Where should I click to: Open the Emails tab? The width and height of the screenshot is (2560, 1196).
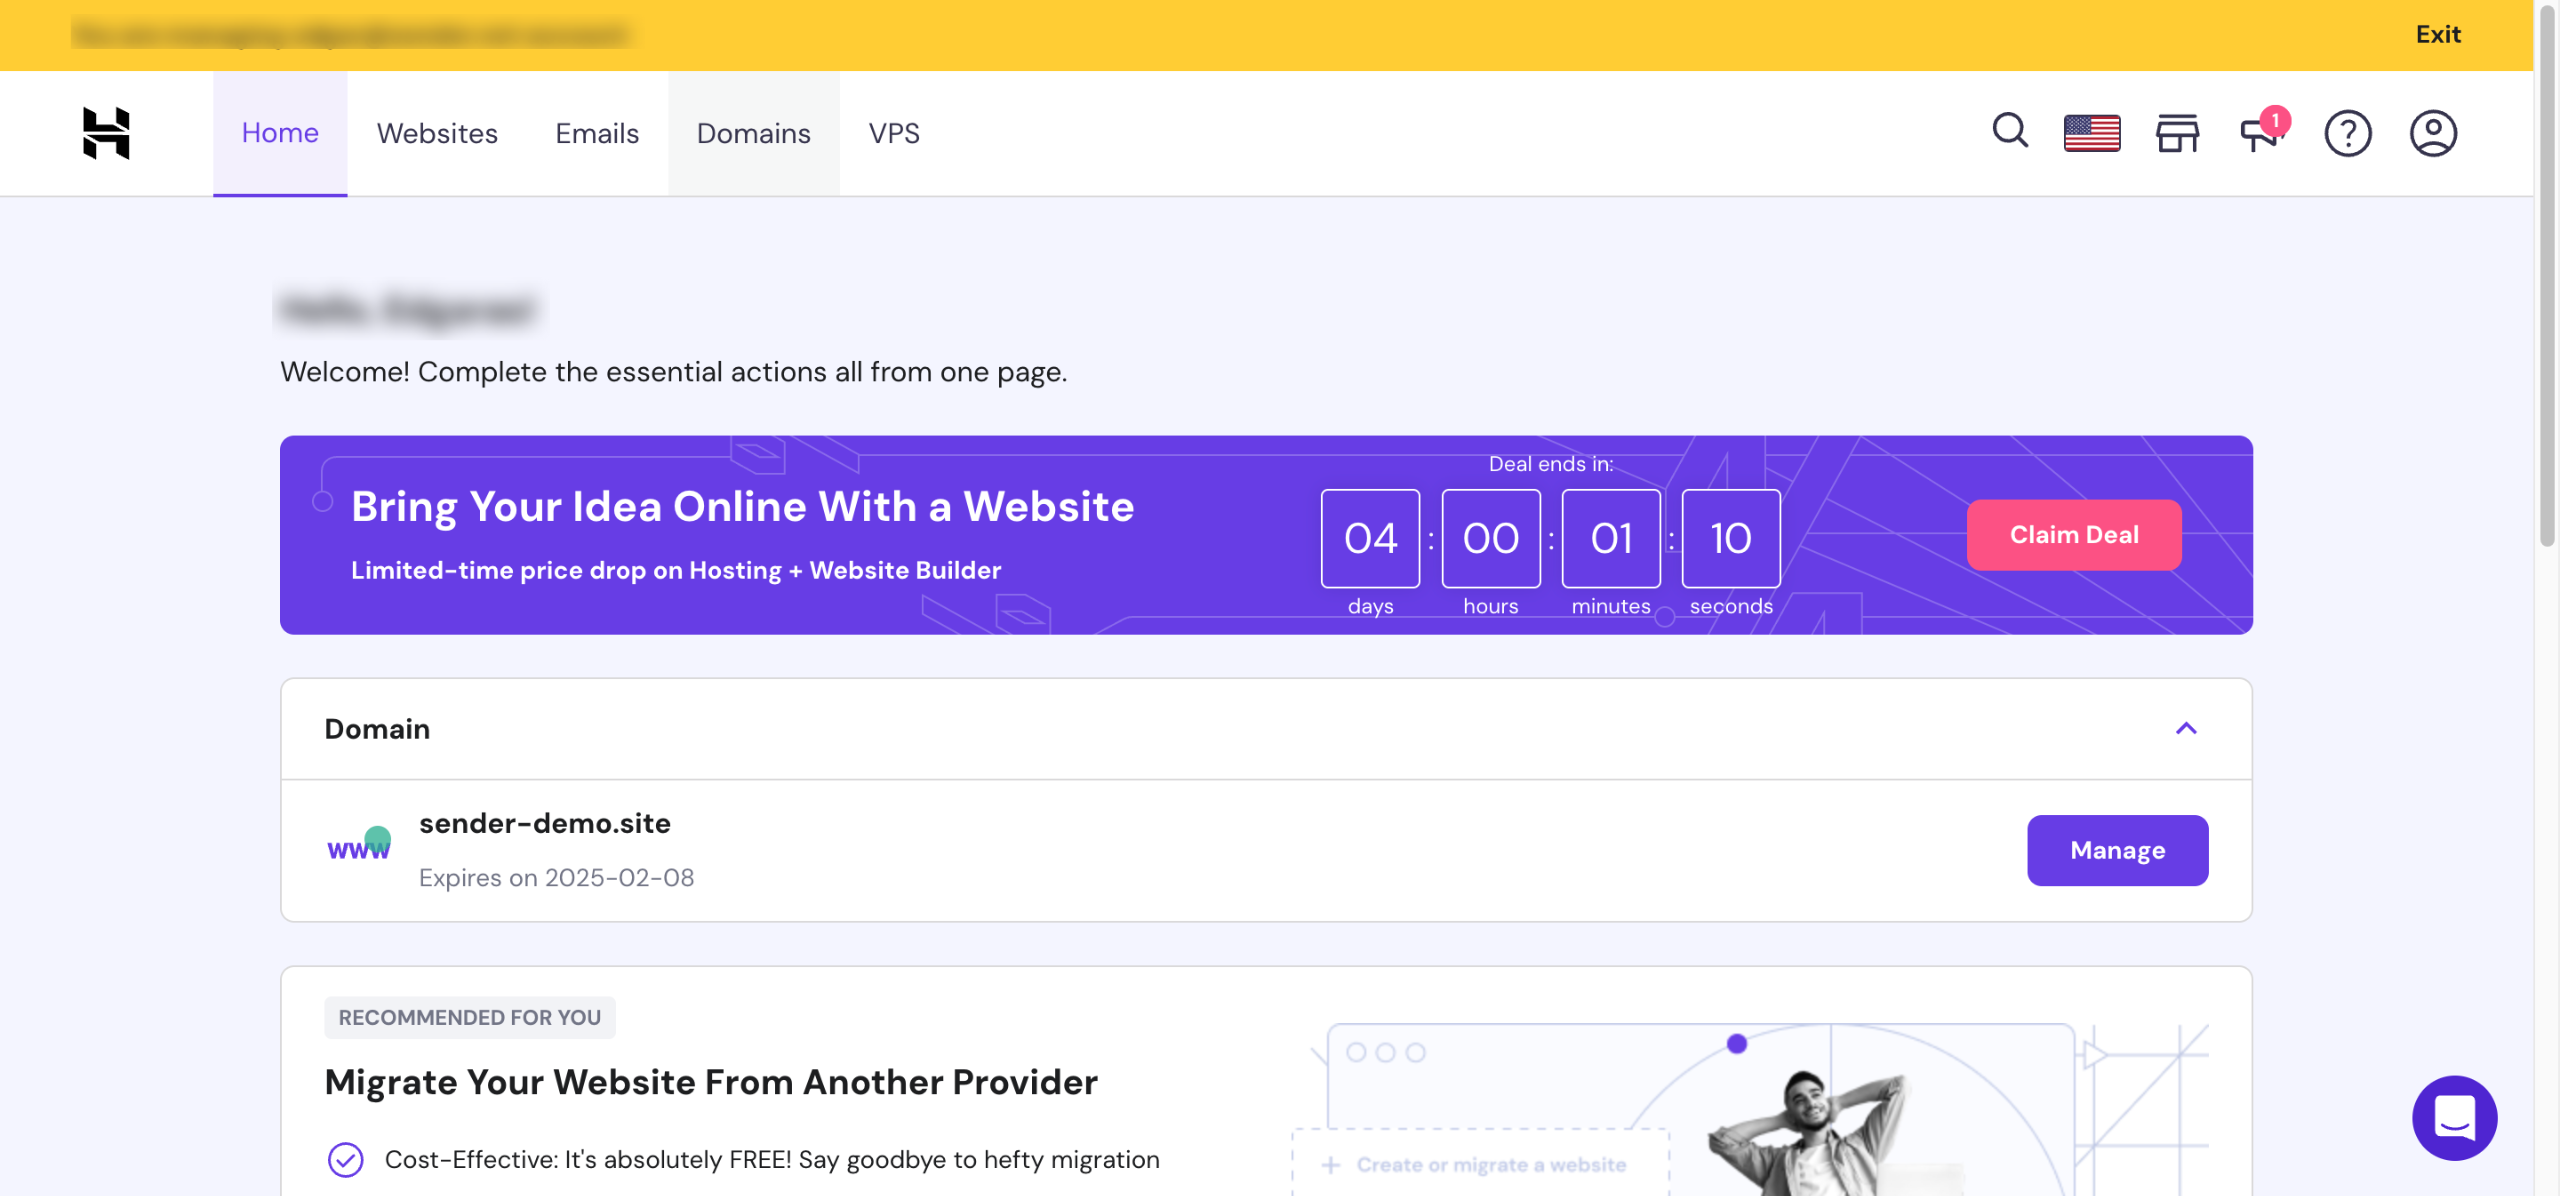[597, 133]
